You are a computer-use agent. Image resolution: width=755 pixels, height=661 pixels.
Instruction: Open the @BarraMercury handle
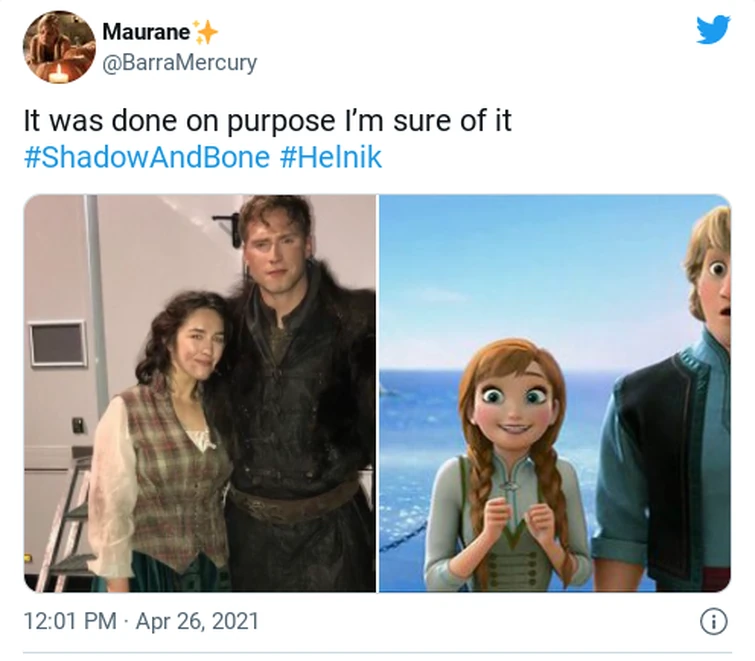[180, 63]
